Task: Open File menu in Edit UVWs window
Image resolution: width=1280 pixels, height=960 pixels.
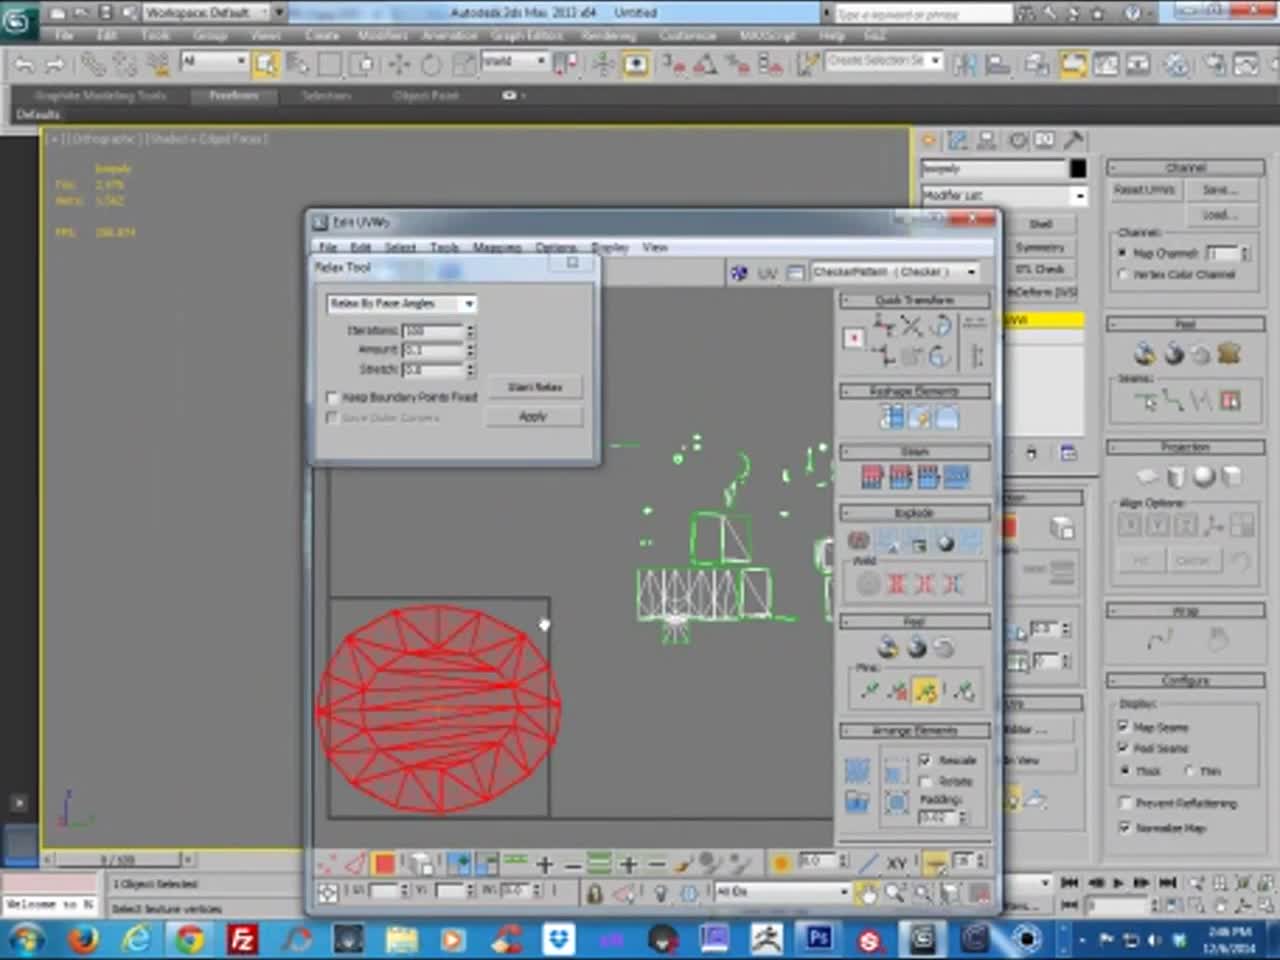Action: [327, 247]
